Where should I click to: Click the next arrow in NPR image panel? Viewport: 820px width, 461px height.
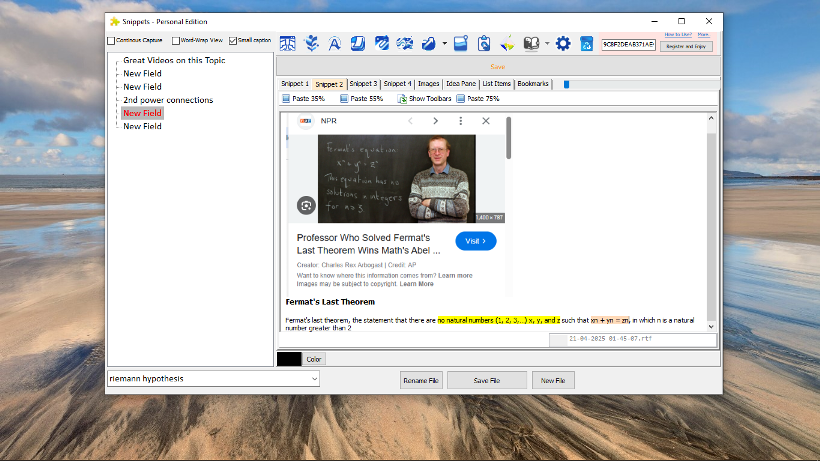coord(435,121)
